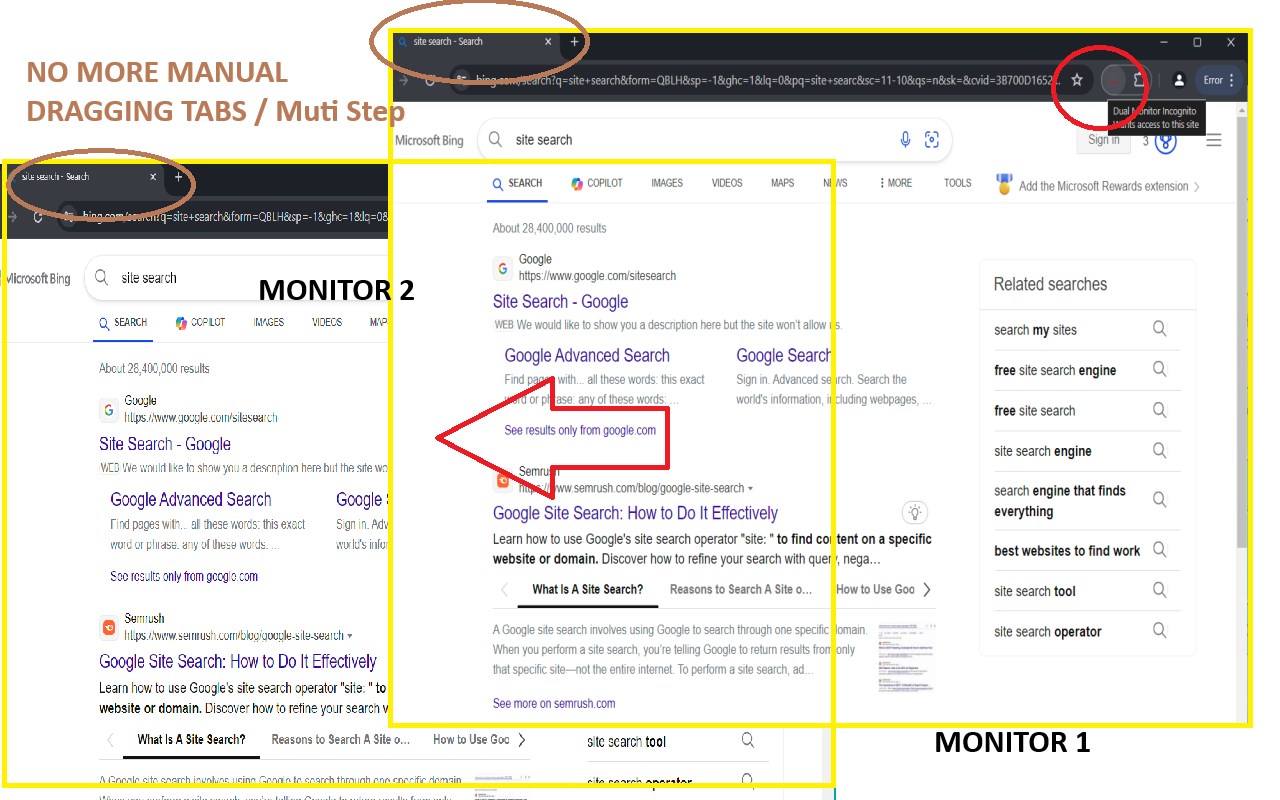Click 'See results only from google.com' on Monitor 2
Viewport: 1280px width, 800px height.
point(184,576)
